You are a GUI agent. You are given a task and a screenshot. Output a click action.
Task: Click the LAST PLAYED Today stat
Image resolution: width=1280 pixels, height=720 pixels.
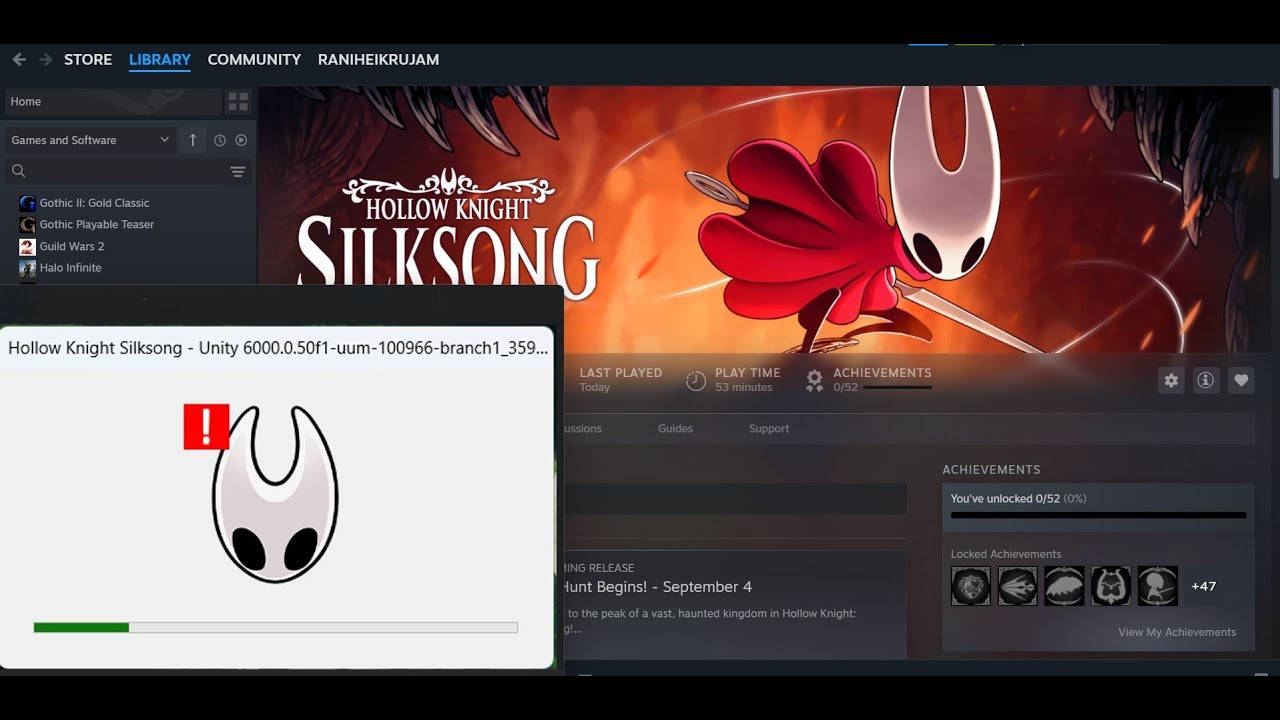[621, 380]
